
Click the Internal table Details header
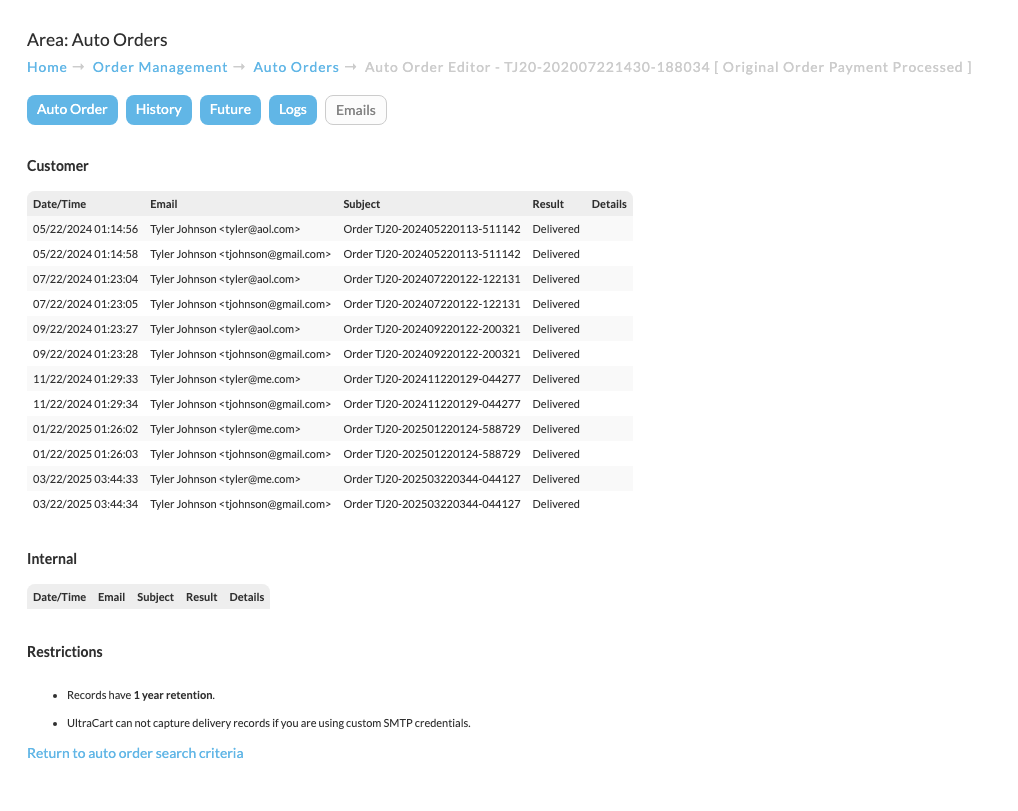click(x=247, y=597)
